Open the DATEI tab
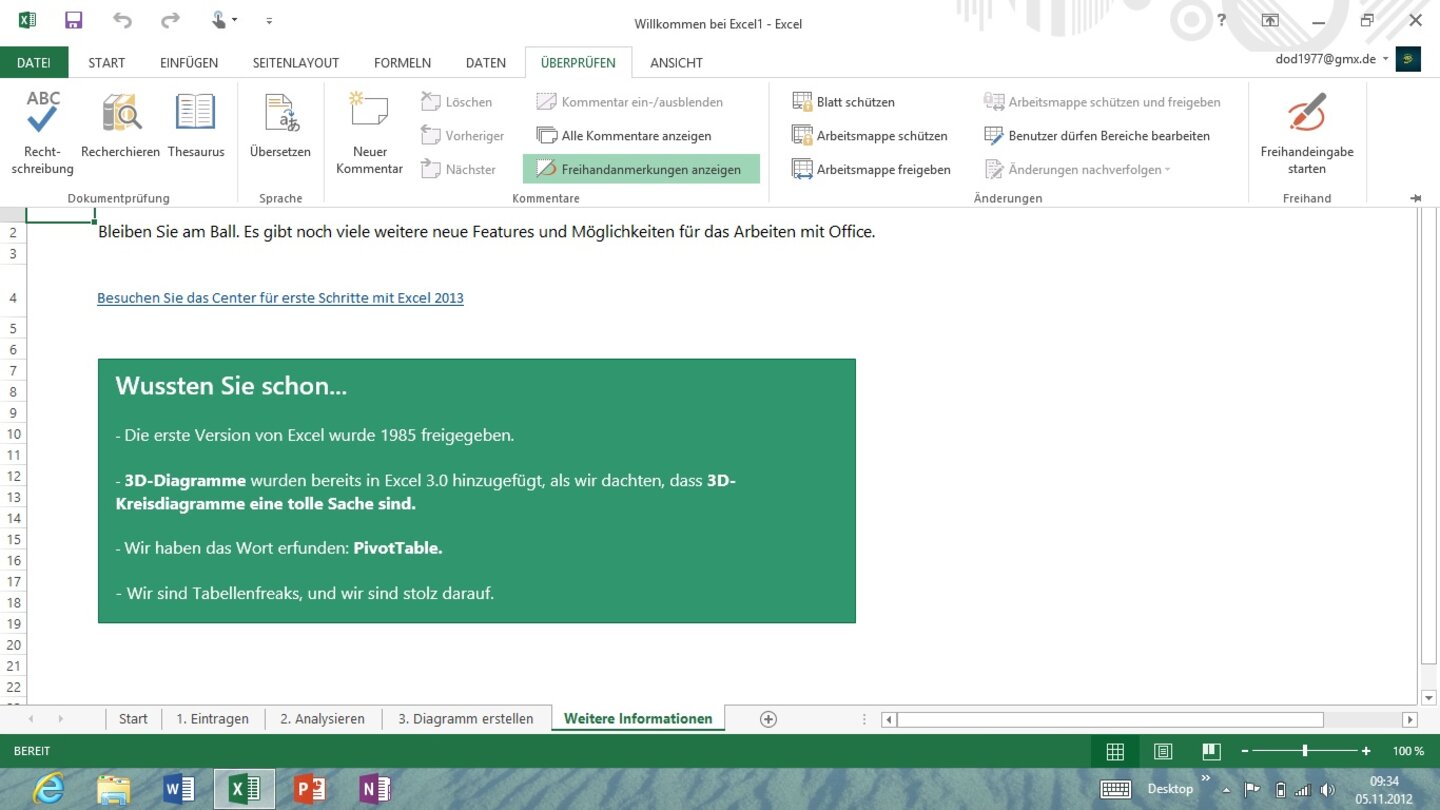This screenshot has height=810, width=1440. pyautogui.click(x=34, y=62)
